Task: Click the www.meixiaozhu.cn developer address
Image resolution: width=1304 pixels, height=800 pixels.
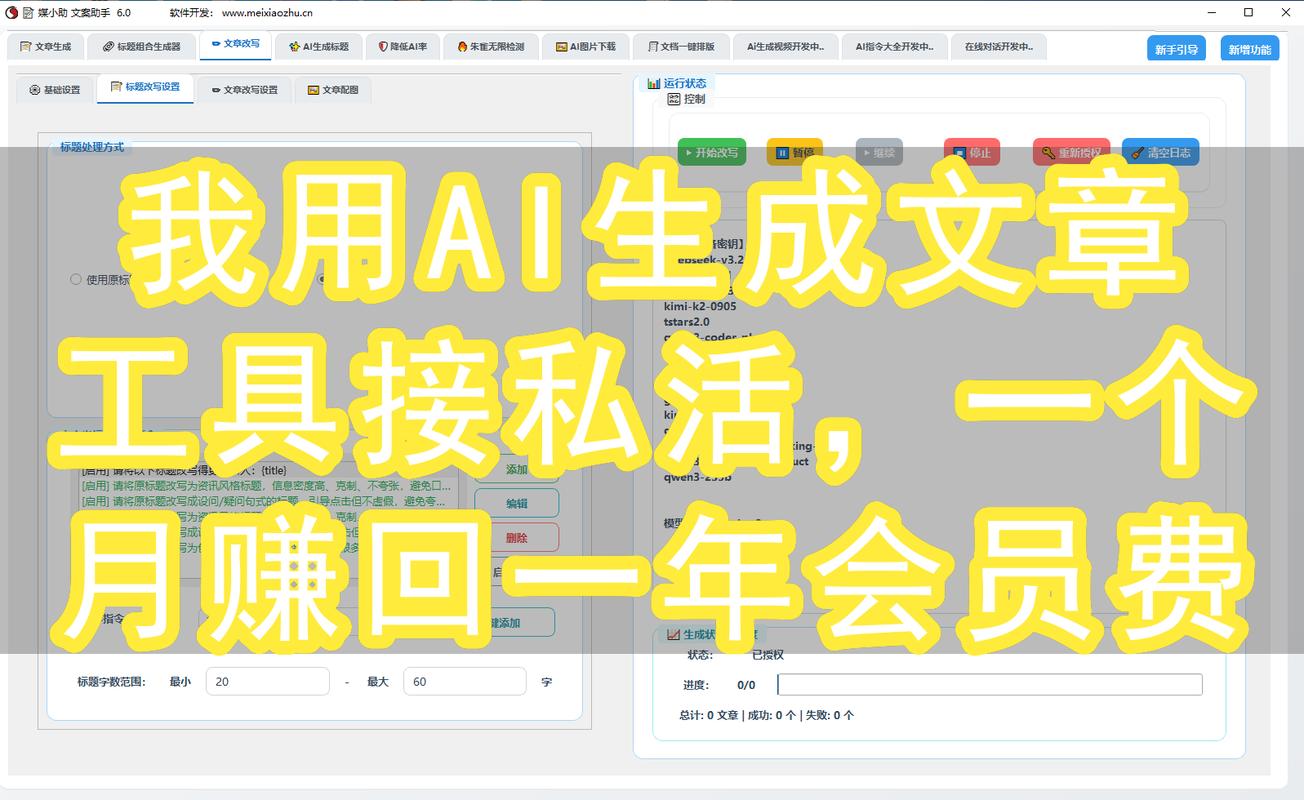Action: (x=267, y=13)
